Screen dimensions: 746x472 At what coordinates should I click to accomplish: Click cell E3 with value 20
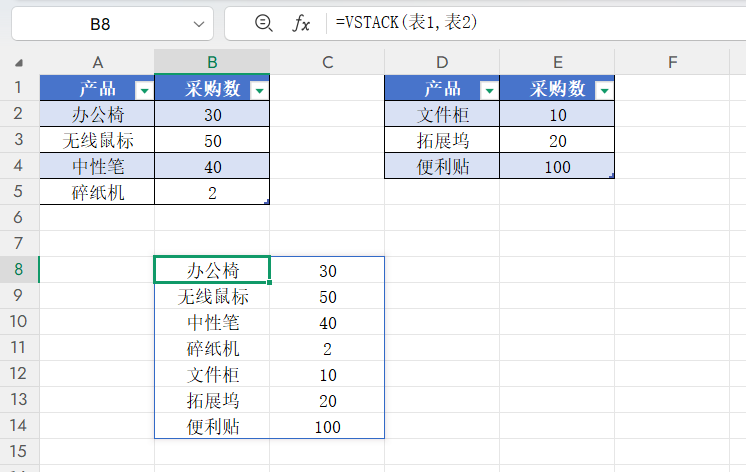557,140
